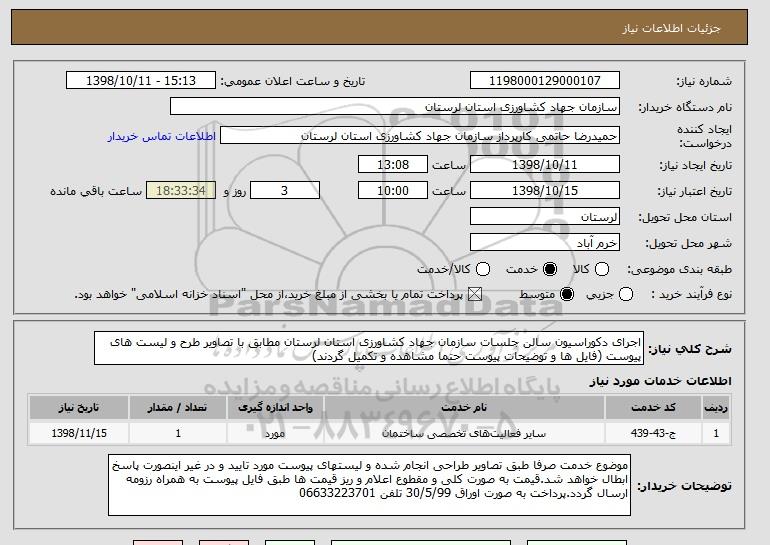The width and height of the screenshot is (770, 545).
Task: Click service name سایر فعالیت‌های تخصصی ساختمان
Action: coord(464,434)
